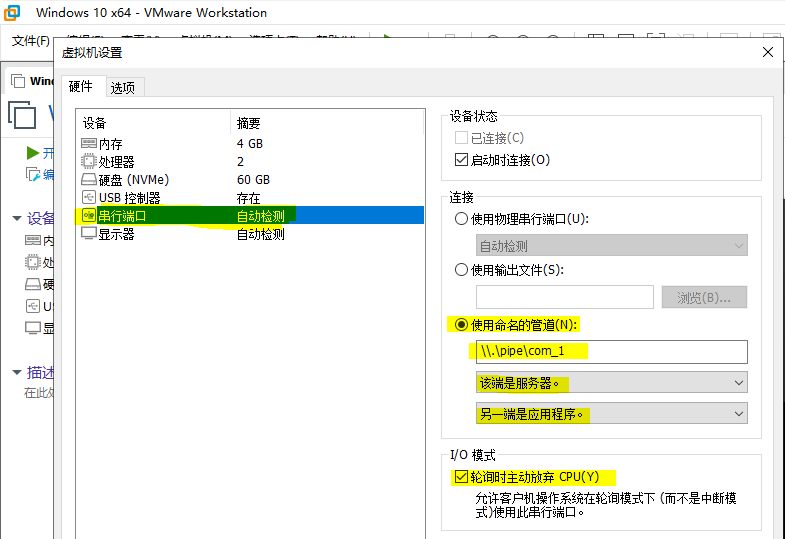This screenshot has width=785, height=539.
Task: Select 使用物理串行端口(U) radio button
Action: click(461, 219)
